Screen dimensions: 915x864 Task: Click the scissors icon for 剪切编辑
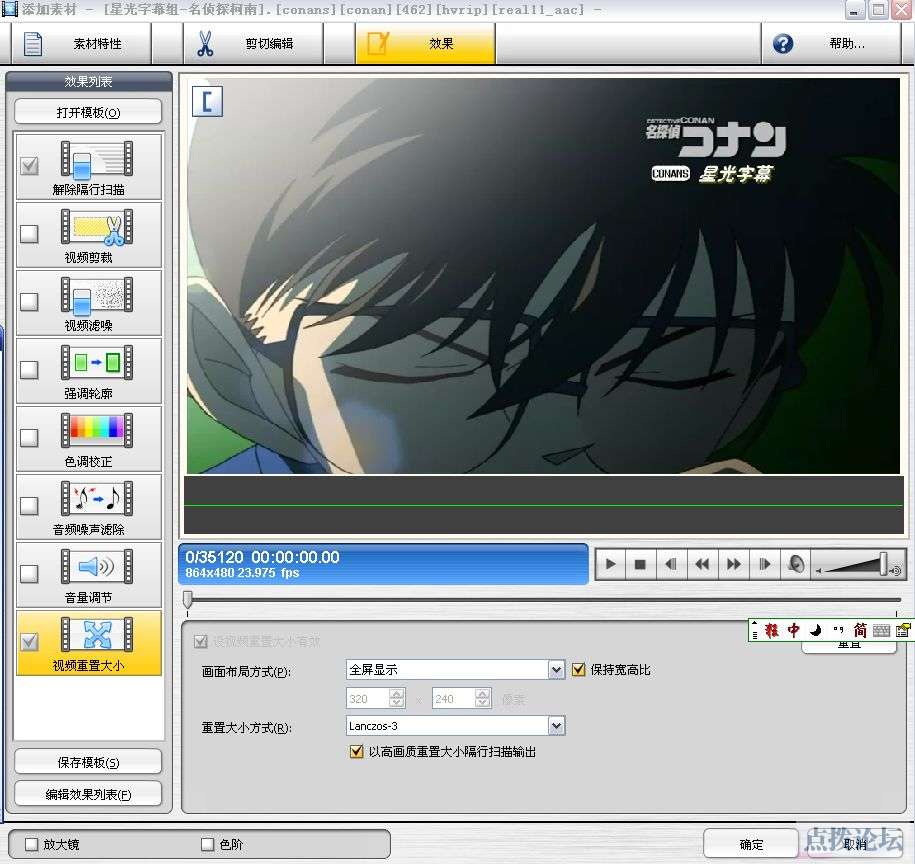205,44
